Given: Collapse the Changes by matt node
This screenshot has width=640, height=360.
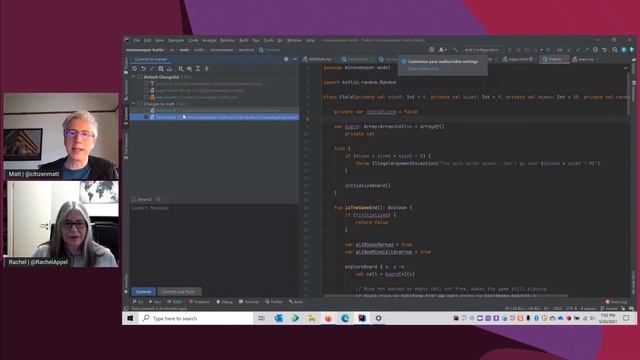Looking at the screenshot, I should click(133, 104).
